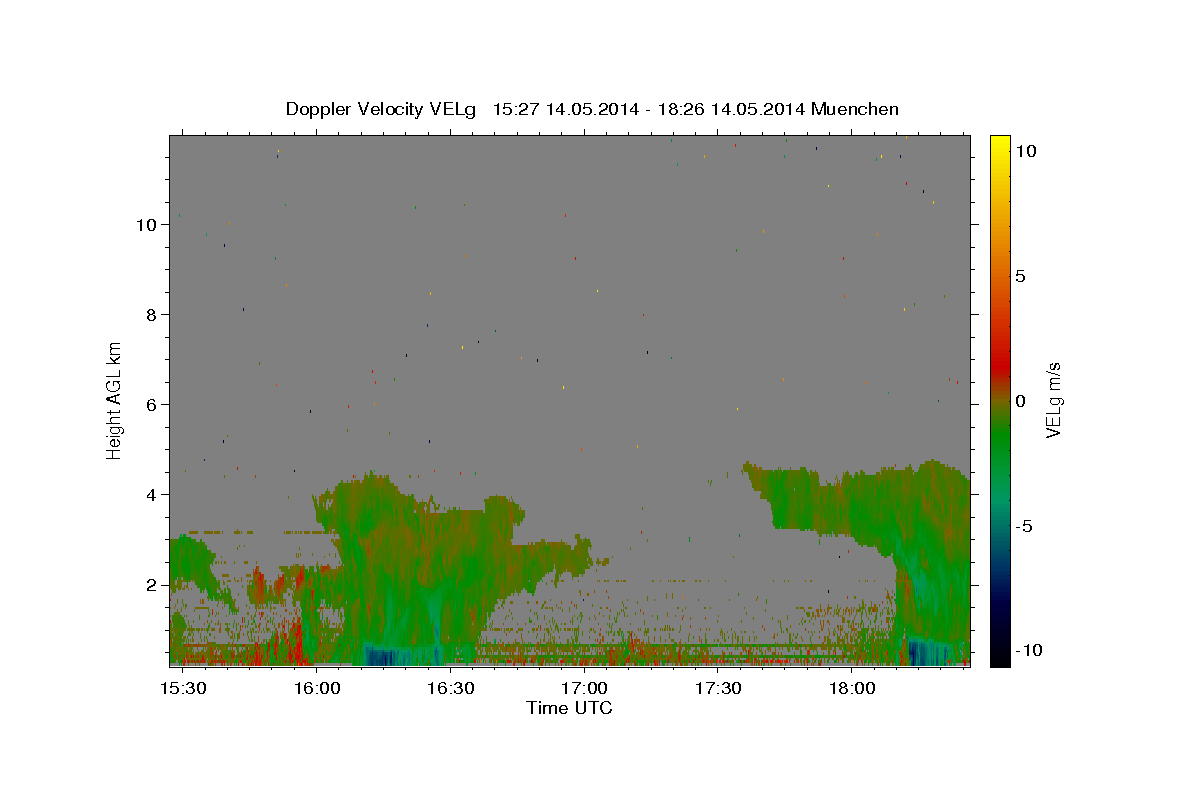Click the "Muenchen" location text in title
The image size is (1200, 800).
point(855,109)
